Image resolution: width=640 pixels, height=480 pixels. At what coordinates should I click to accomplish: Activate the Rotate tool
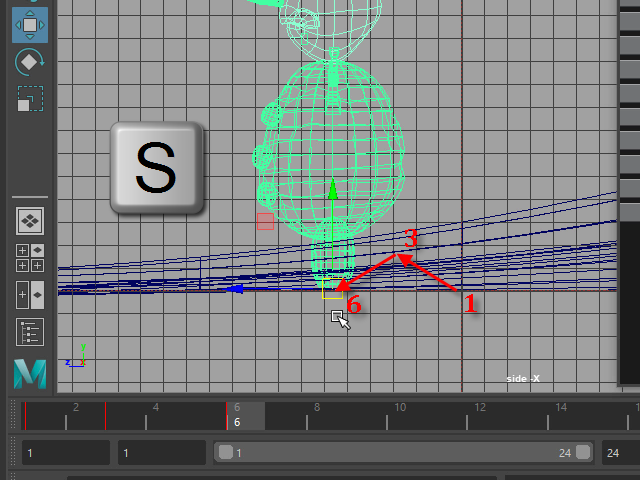[x=30, y=62]
